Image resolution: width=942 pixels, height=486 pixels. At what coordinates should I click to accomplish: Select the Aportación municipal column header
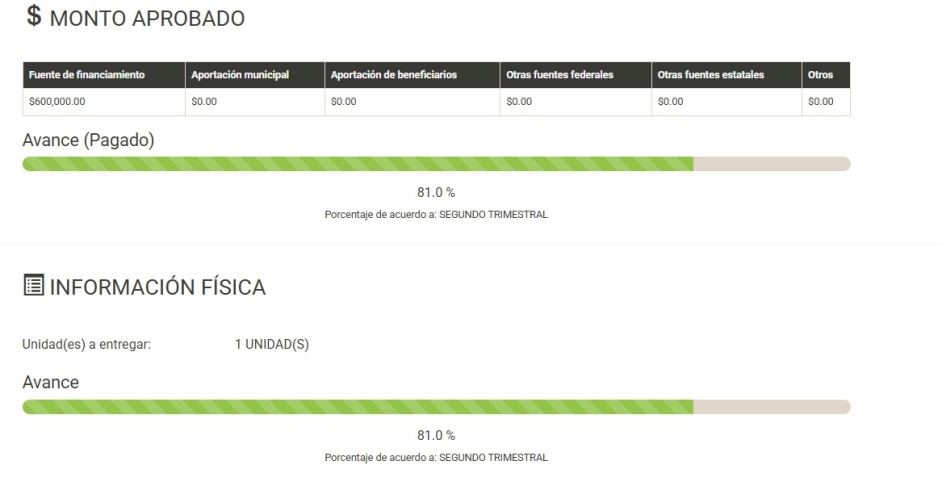point(255,75)
